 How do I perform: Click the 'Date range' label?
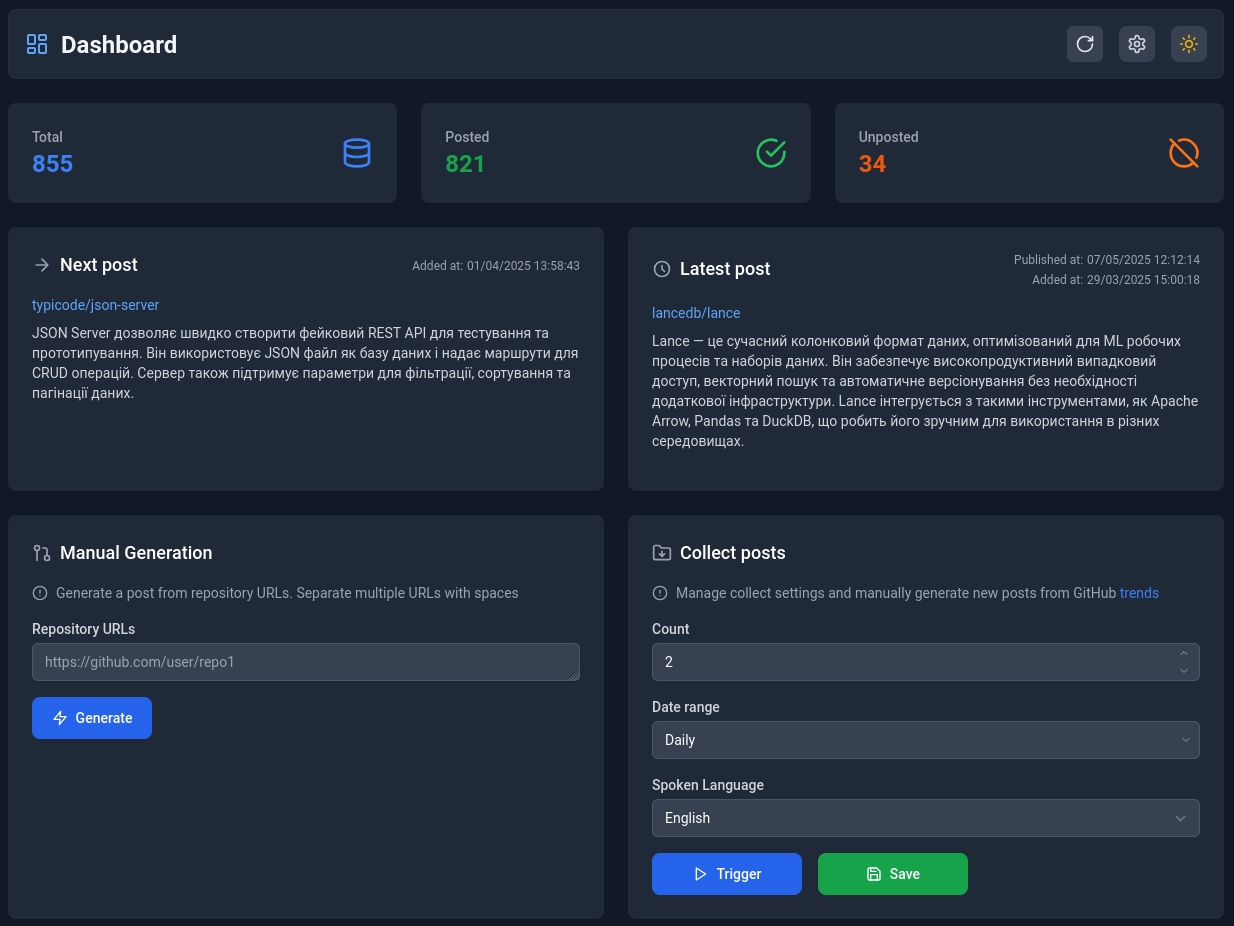(x=686, y=707)
